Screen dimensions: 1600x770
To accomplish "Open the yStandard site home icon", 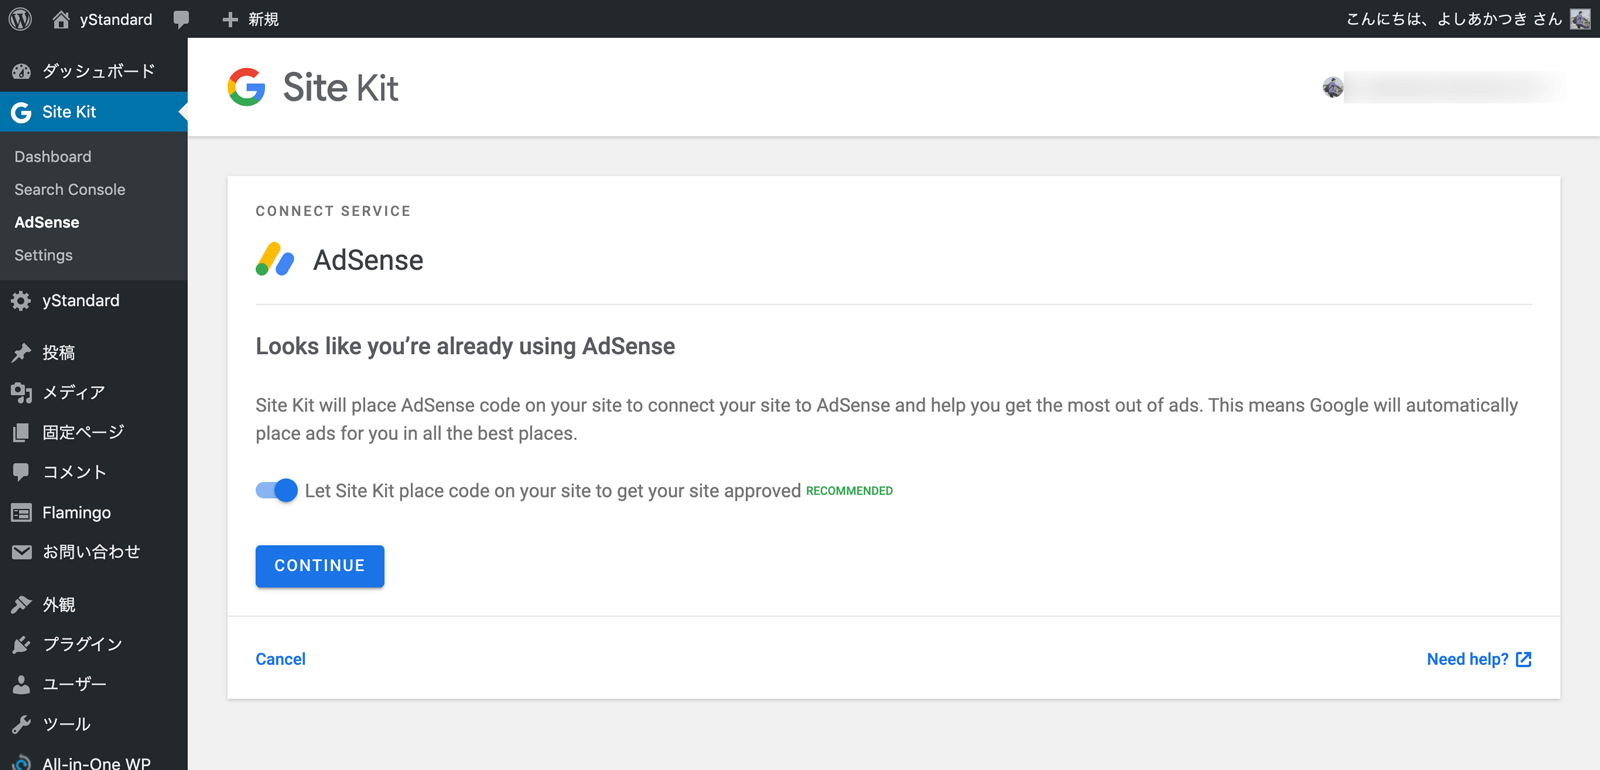I will 61,19.
